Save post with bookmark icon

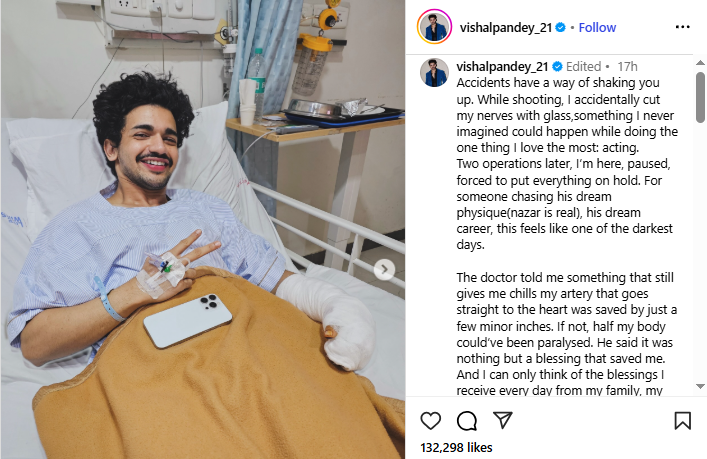pos(683,421)
